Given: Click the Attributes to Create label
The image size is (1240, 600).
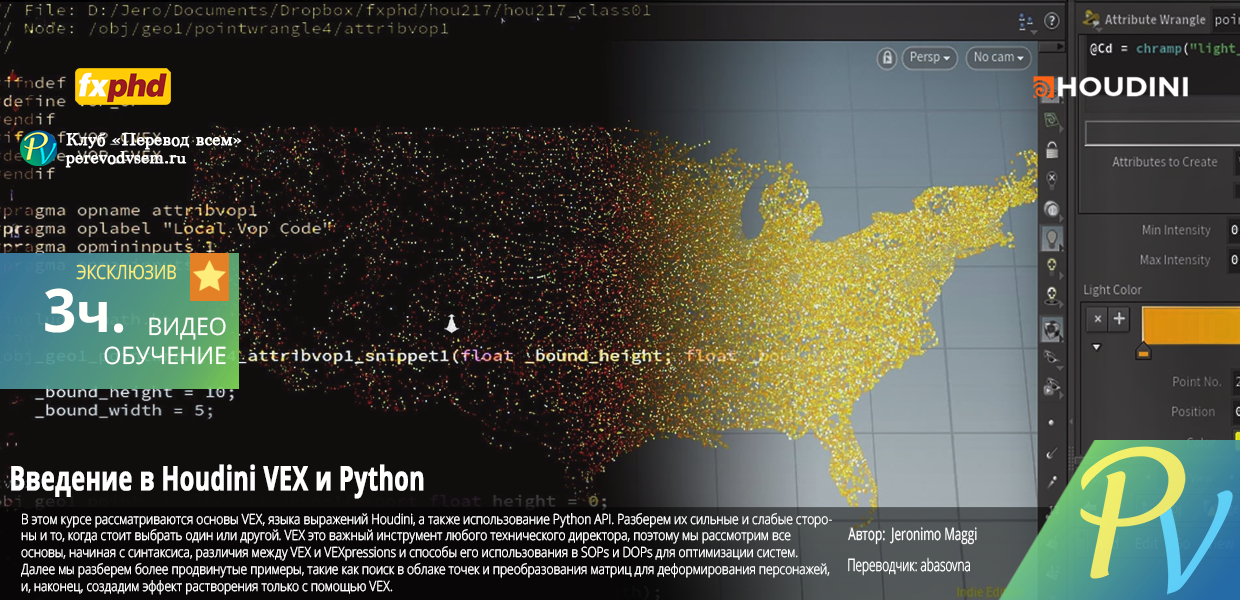Looking at the screenshot, I should [1165, 162].
